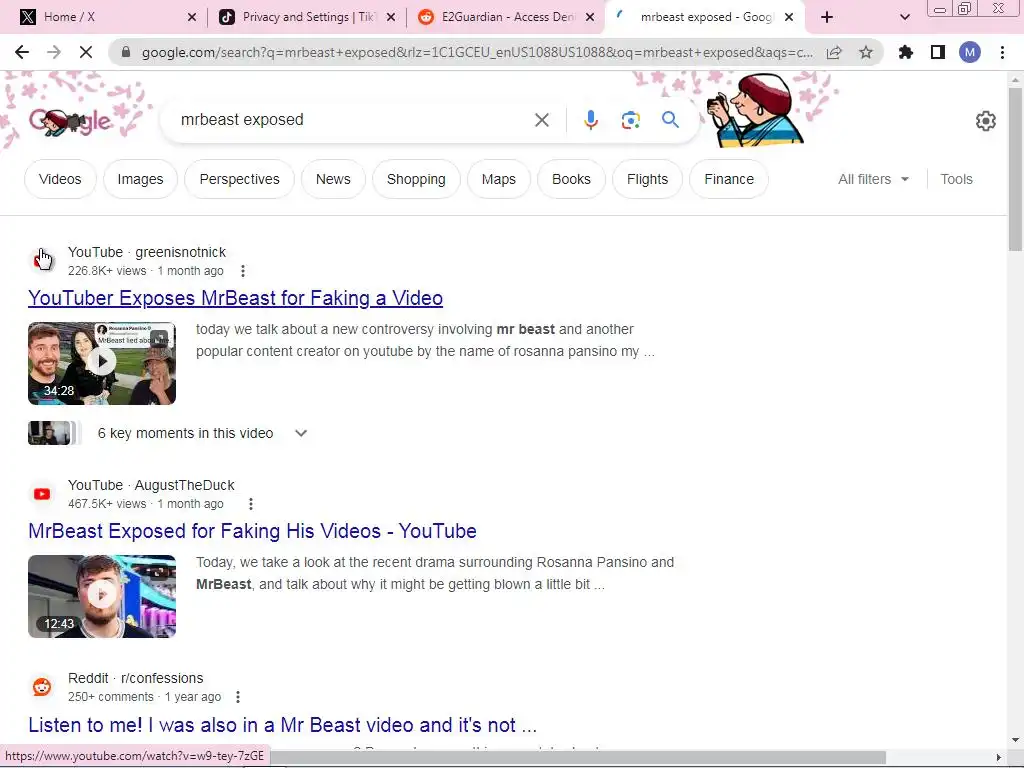This screenshot has height=768, width=1024.
Task: Bookmark this page with the star
Action: [866, 52]
